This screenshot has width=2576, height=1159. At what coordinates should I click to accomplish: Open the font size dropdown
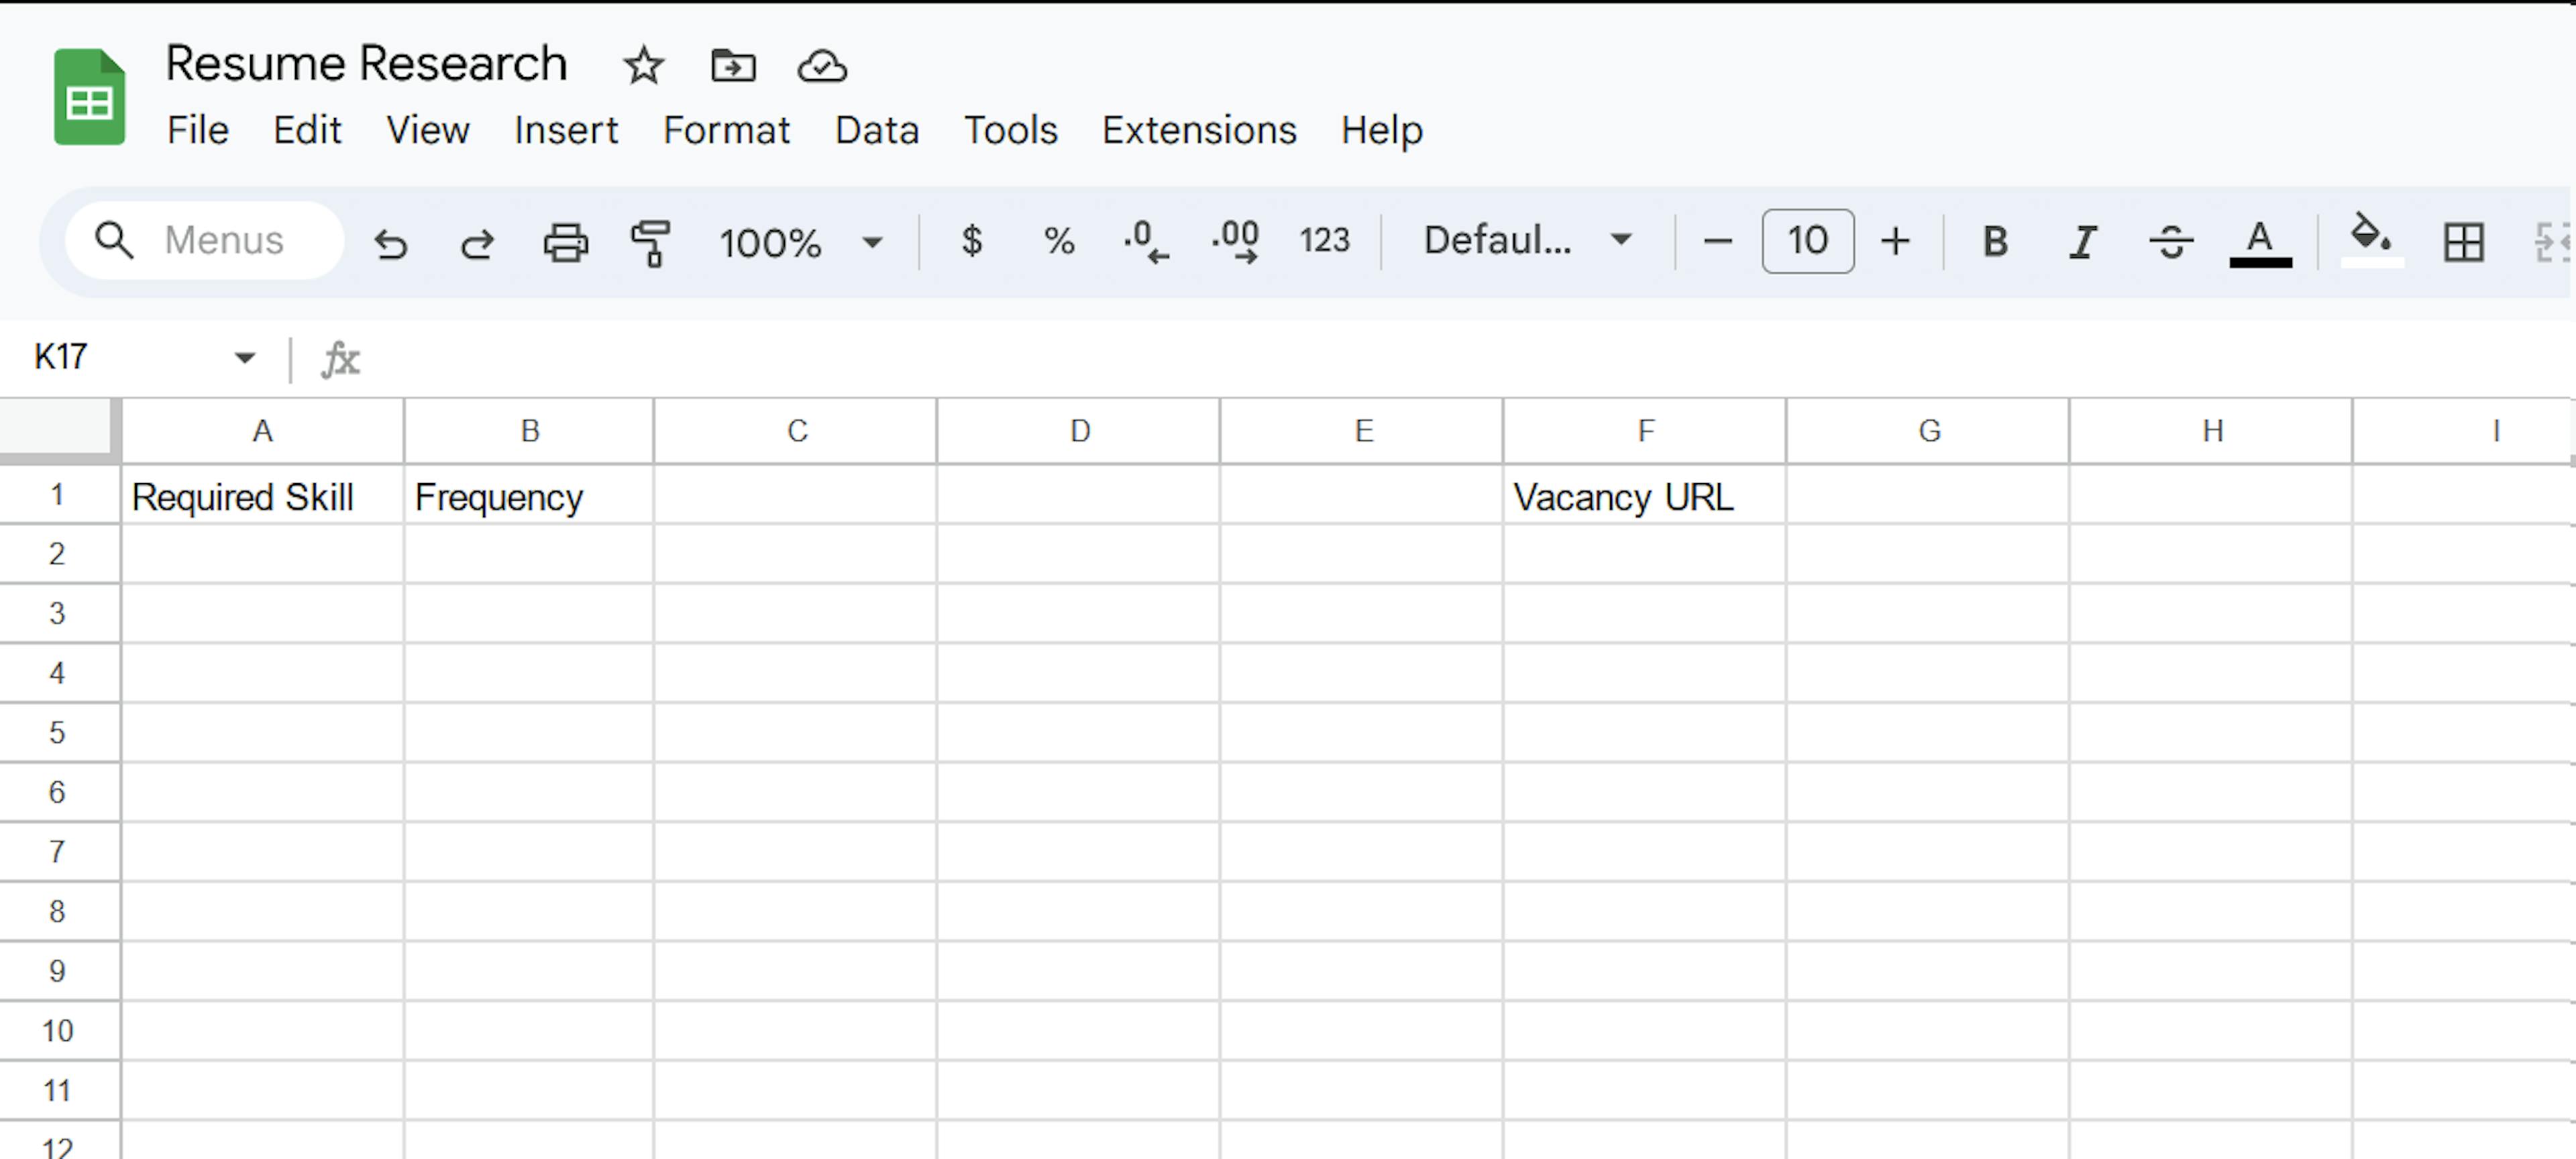point(1809,240)
